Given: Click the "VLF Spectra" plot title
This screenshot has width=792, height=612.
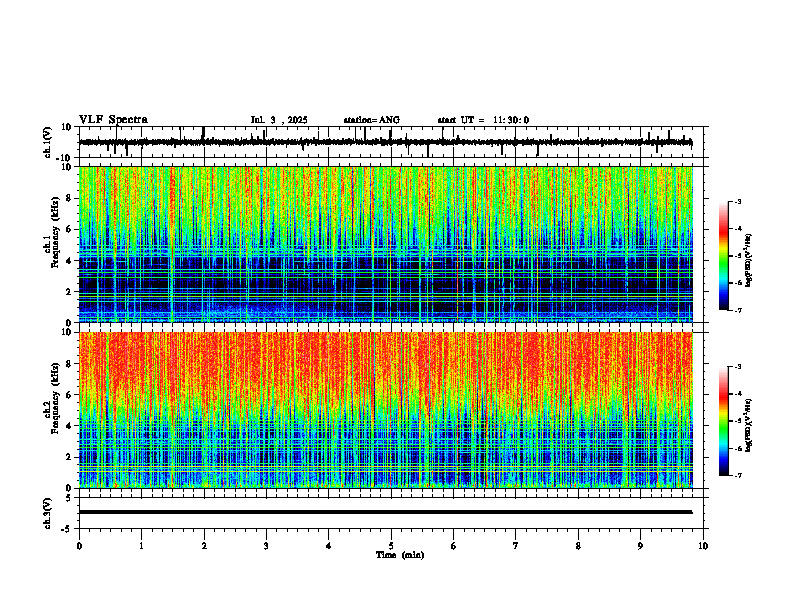Looking at the screenshot, I should [x=113, y=119].
